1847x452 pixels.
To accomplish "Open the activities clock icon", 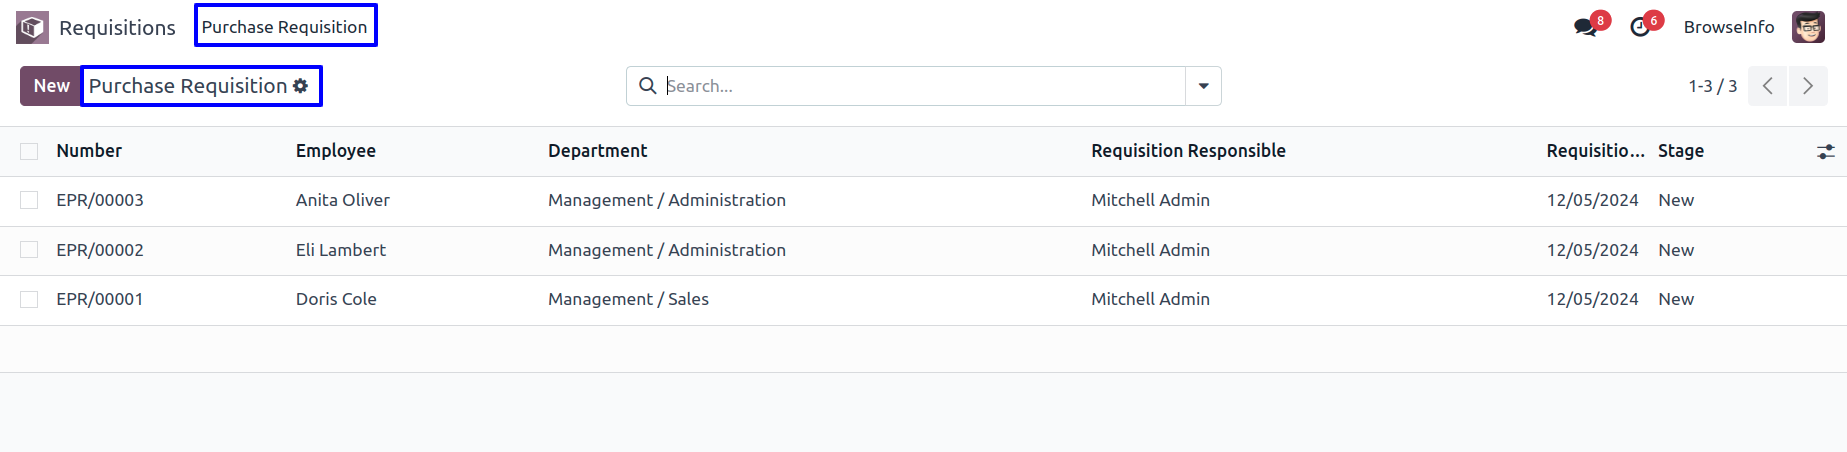I will [x=1640, y=27].
